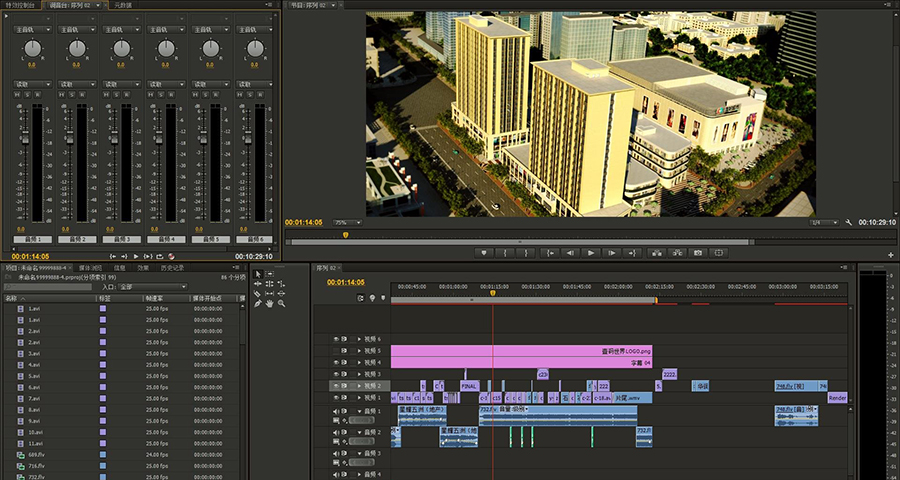This screenshot has height=480, width=900.
Task: Open the 读取 automation dropdown on first channel
Action: pos(33,84)
